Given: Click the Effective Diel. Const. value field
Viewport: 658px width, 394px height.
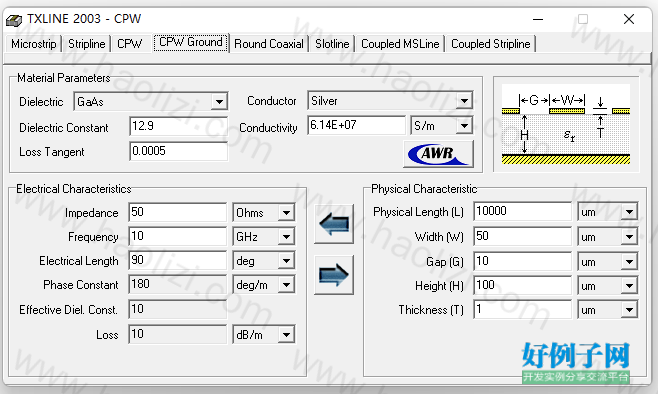Looking at the screenshot, I should 178,310.
